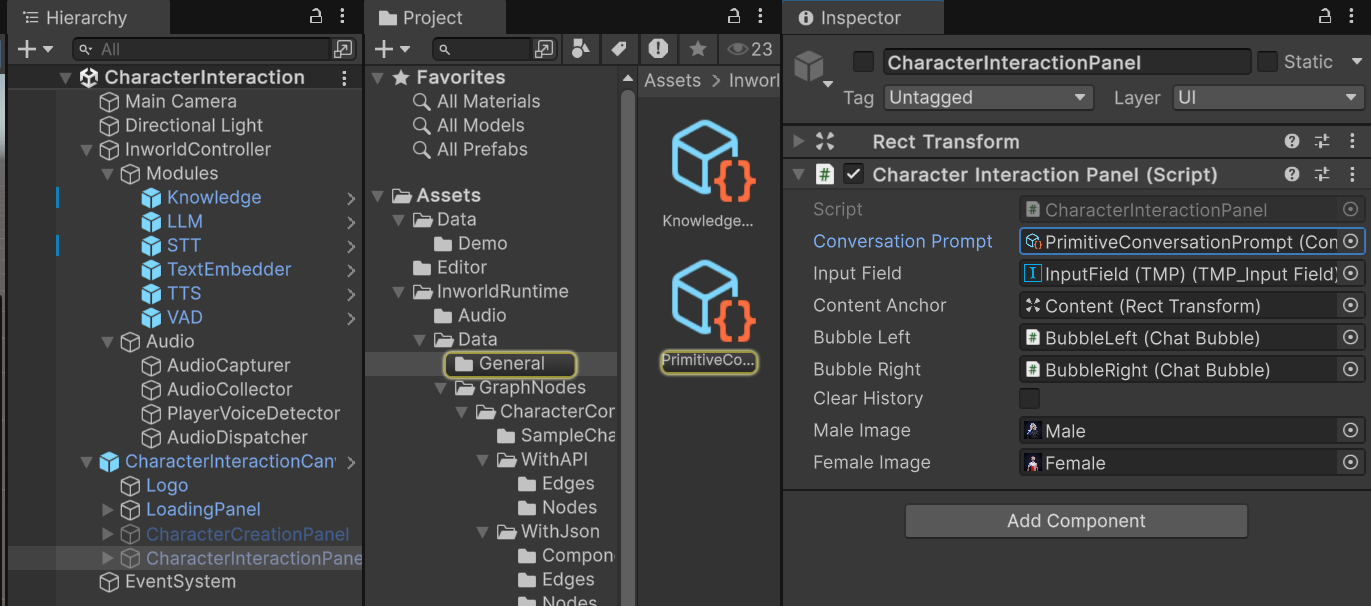Select EventSystem object
The image size is (1371, 606).
tap(180, 581)
